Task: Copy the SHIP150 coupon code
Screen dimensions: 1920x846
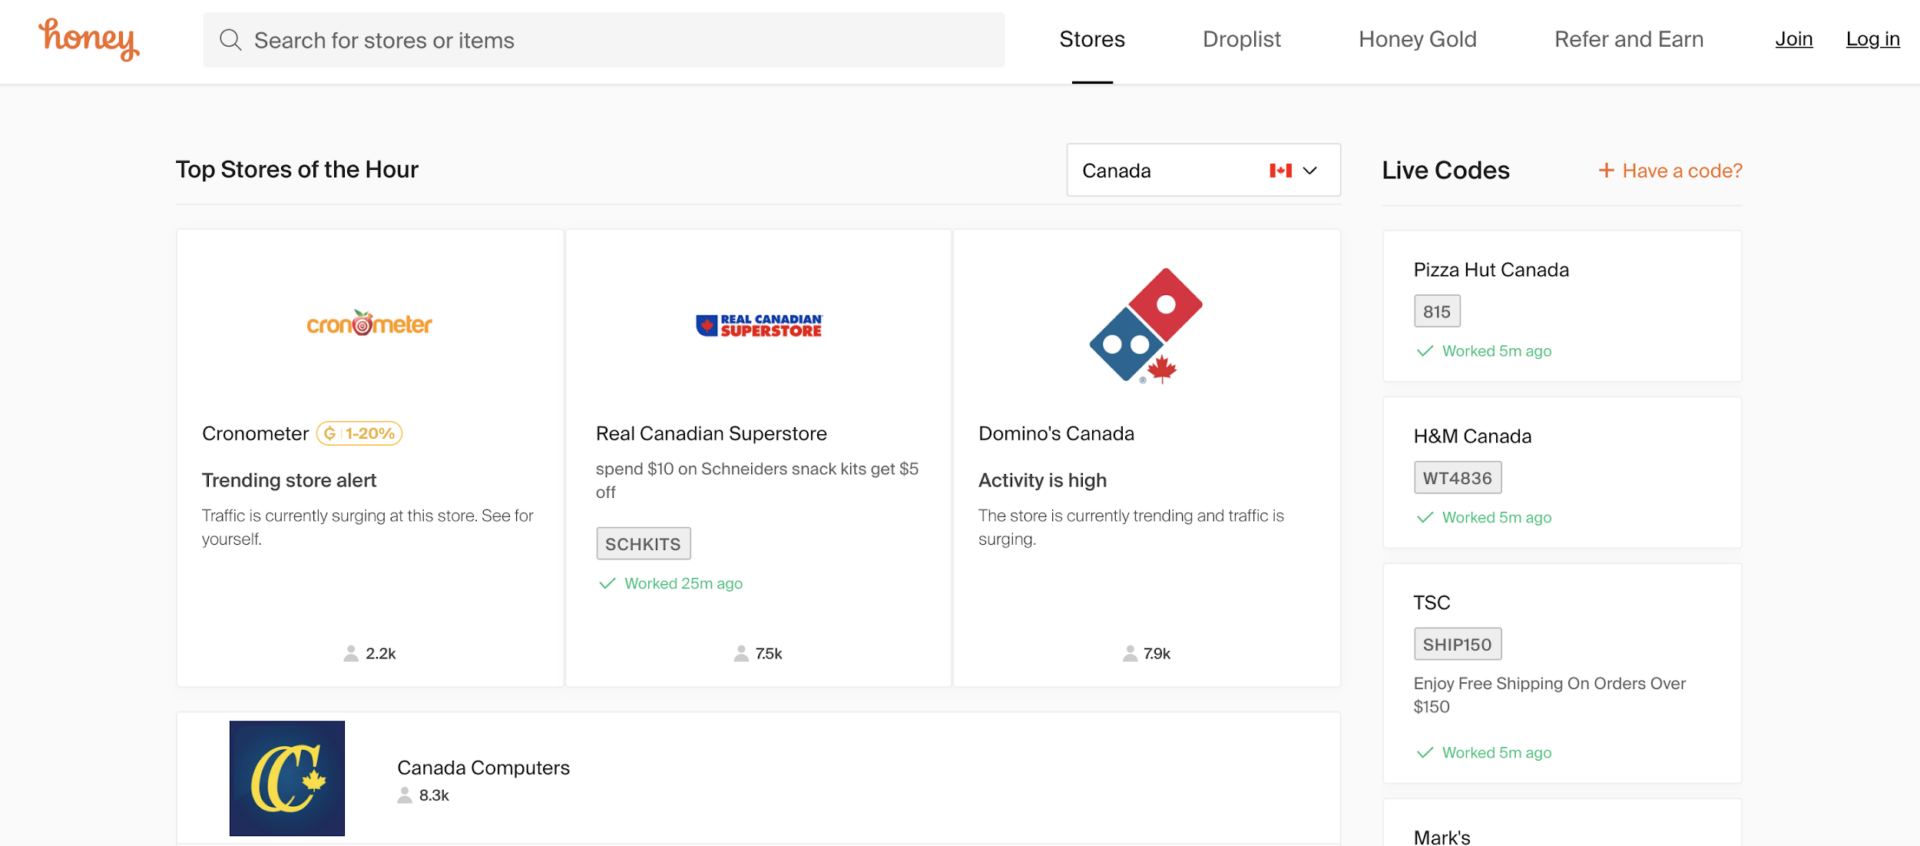Action: click(1457, 644)
